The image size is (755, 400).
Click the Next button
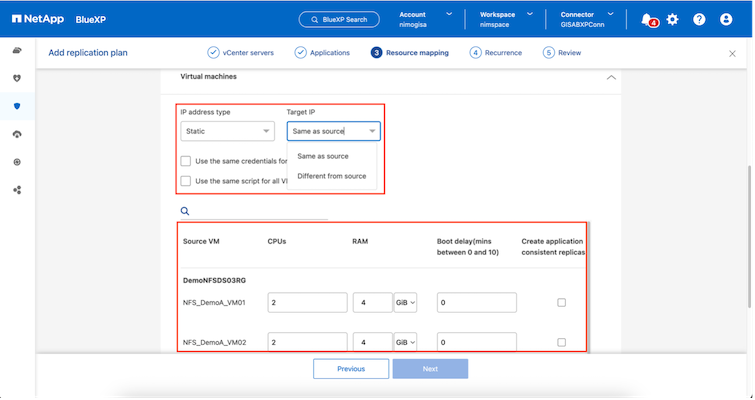click(x=430, y=369)
